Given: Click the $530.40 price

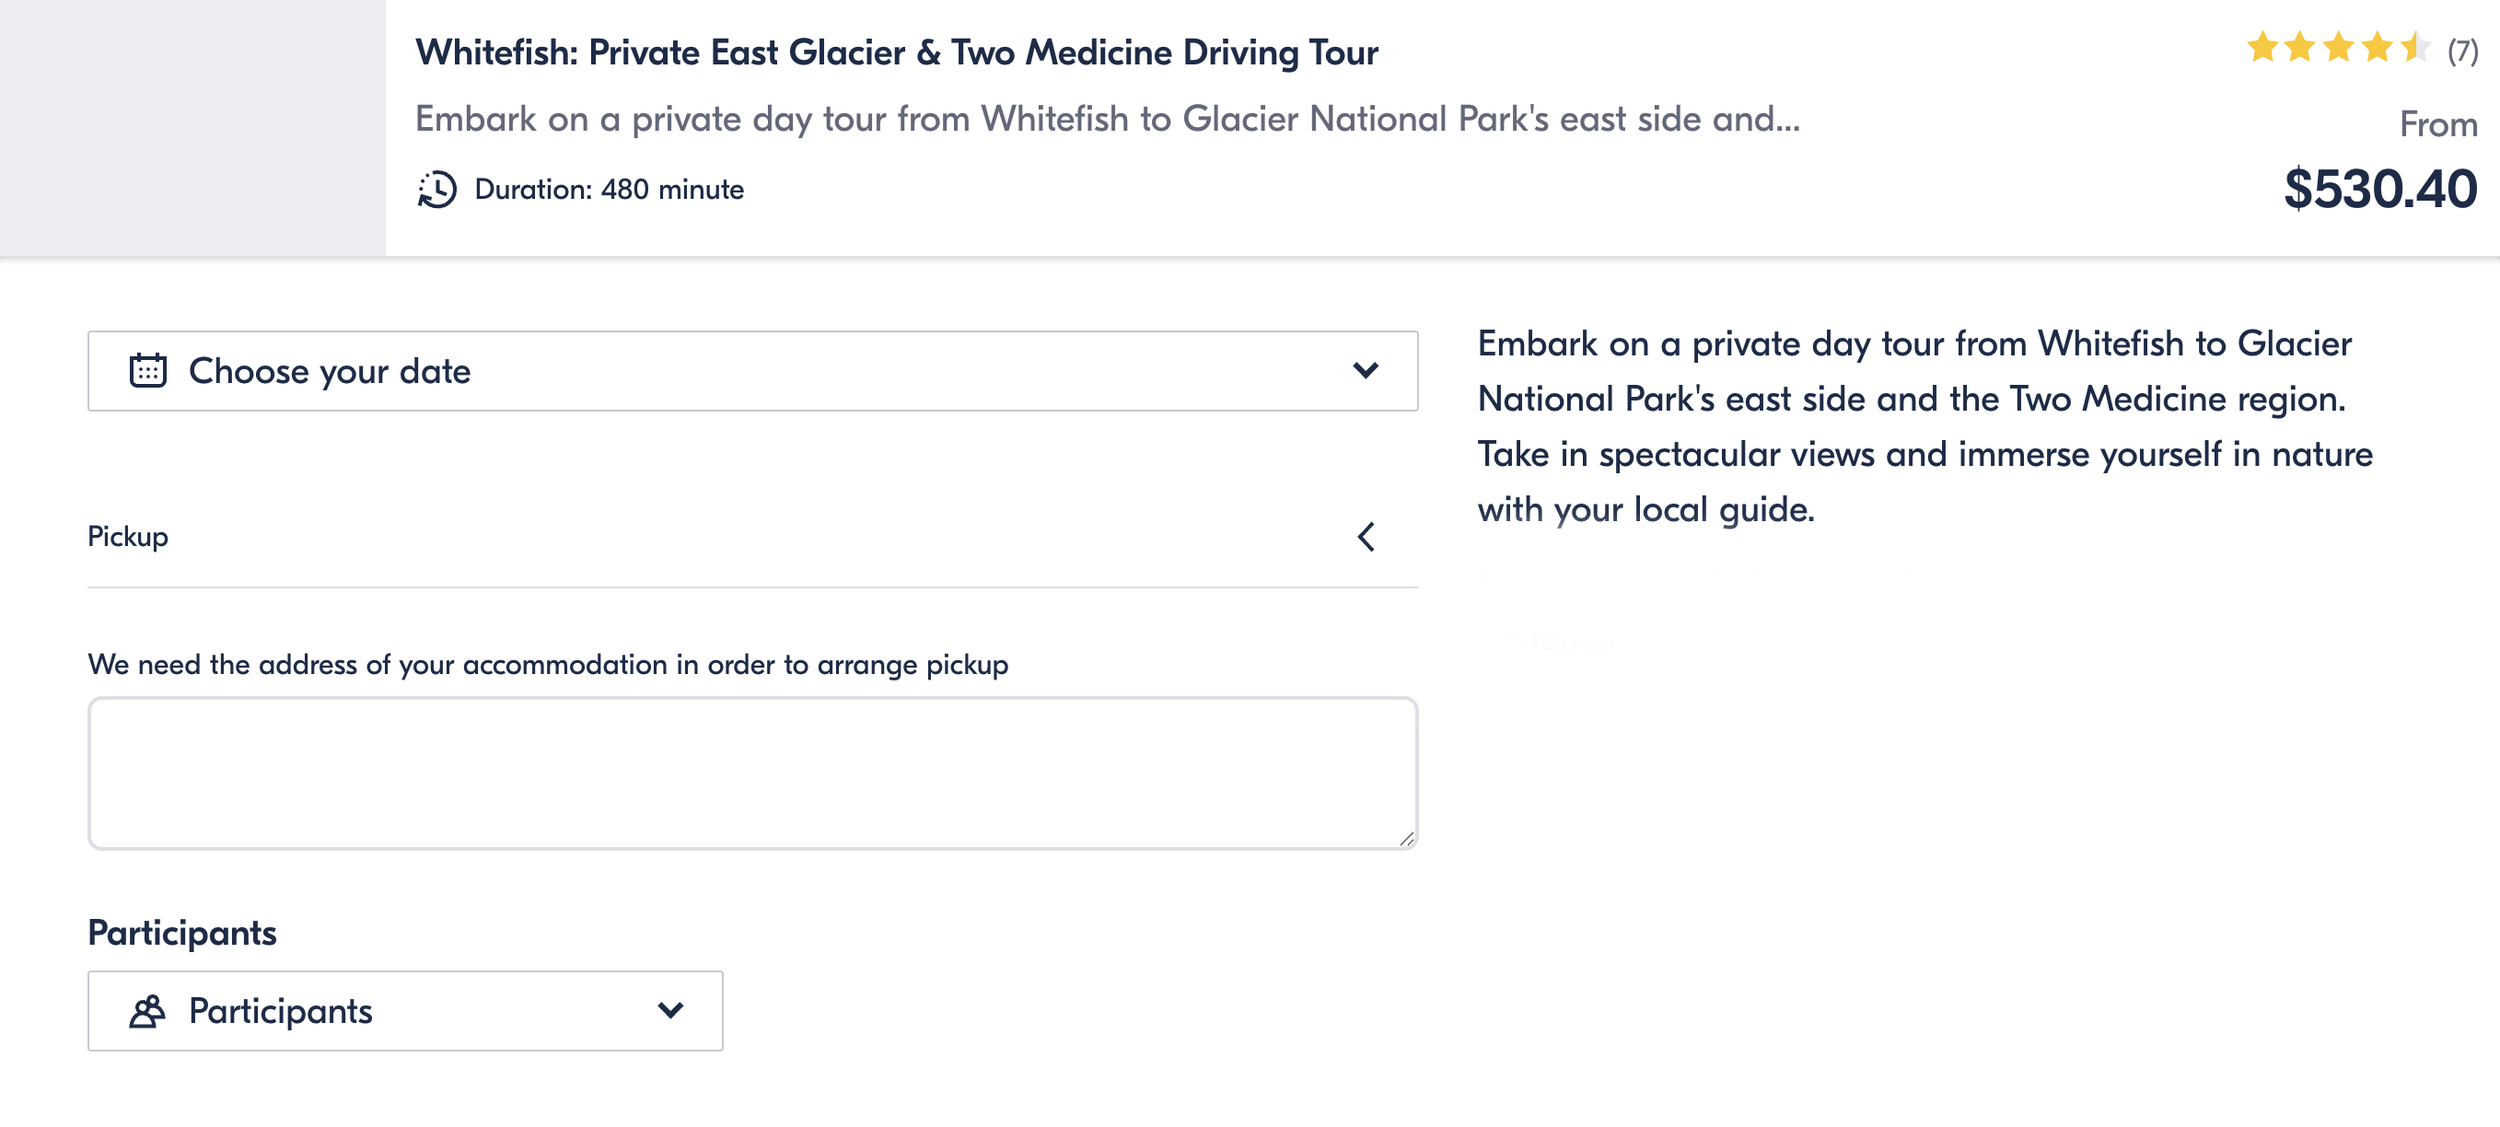Looking at the screenshot, I should 2380,189.
